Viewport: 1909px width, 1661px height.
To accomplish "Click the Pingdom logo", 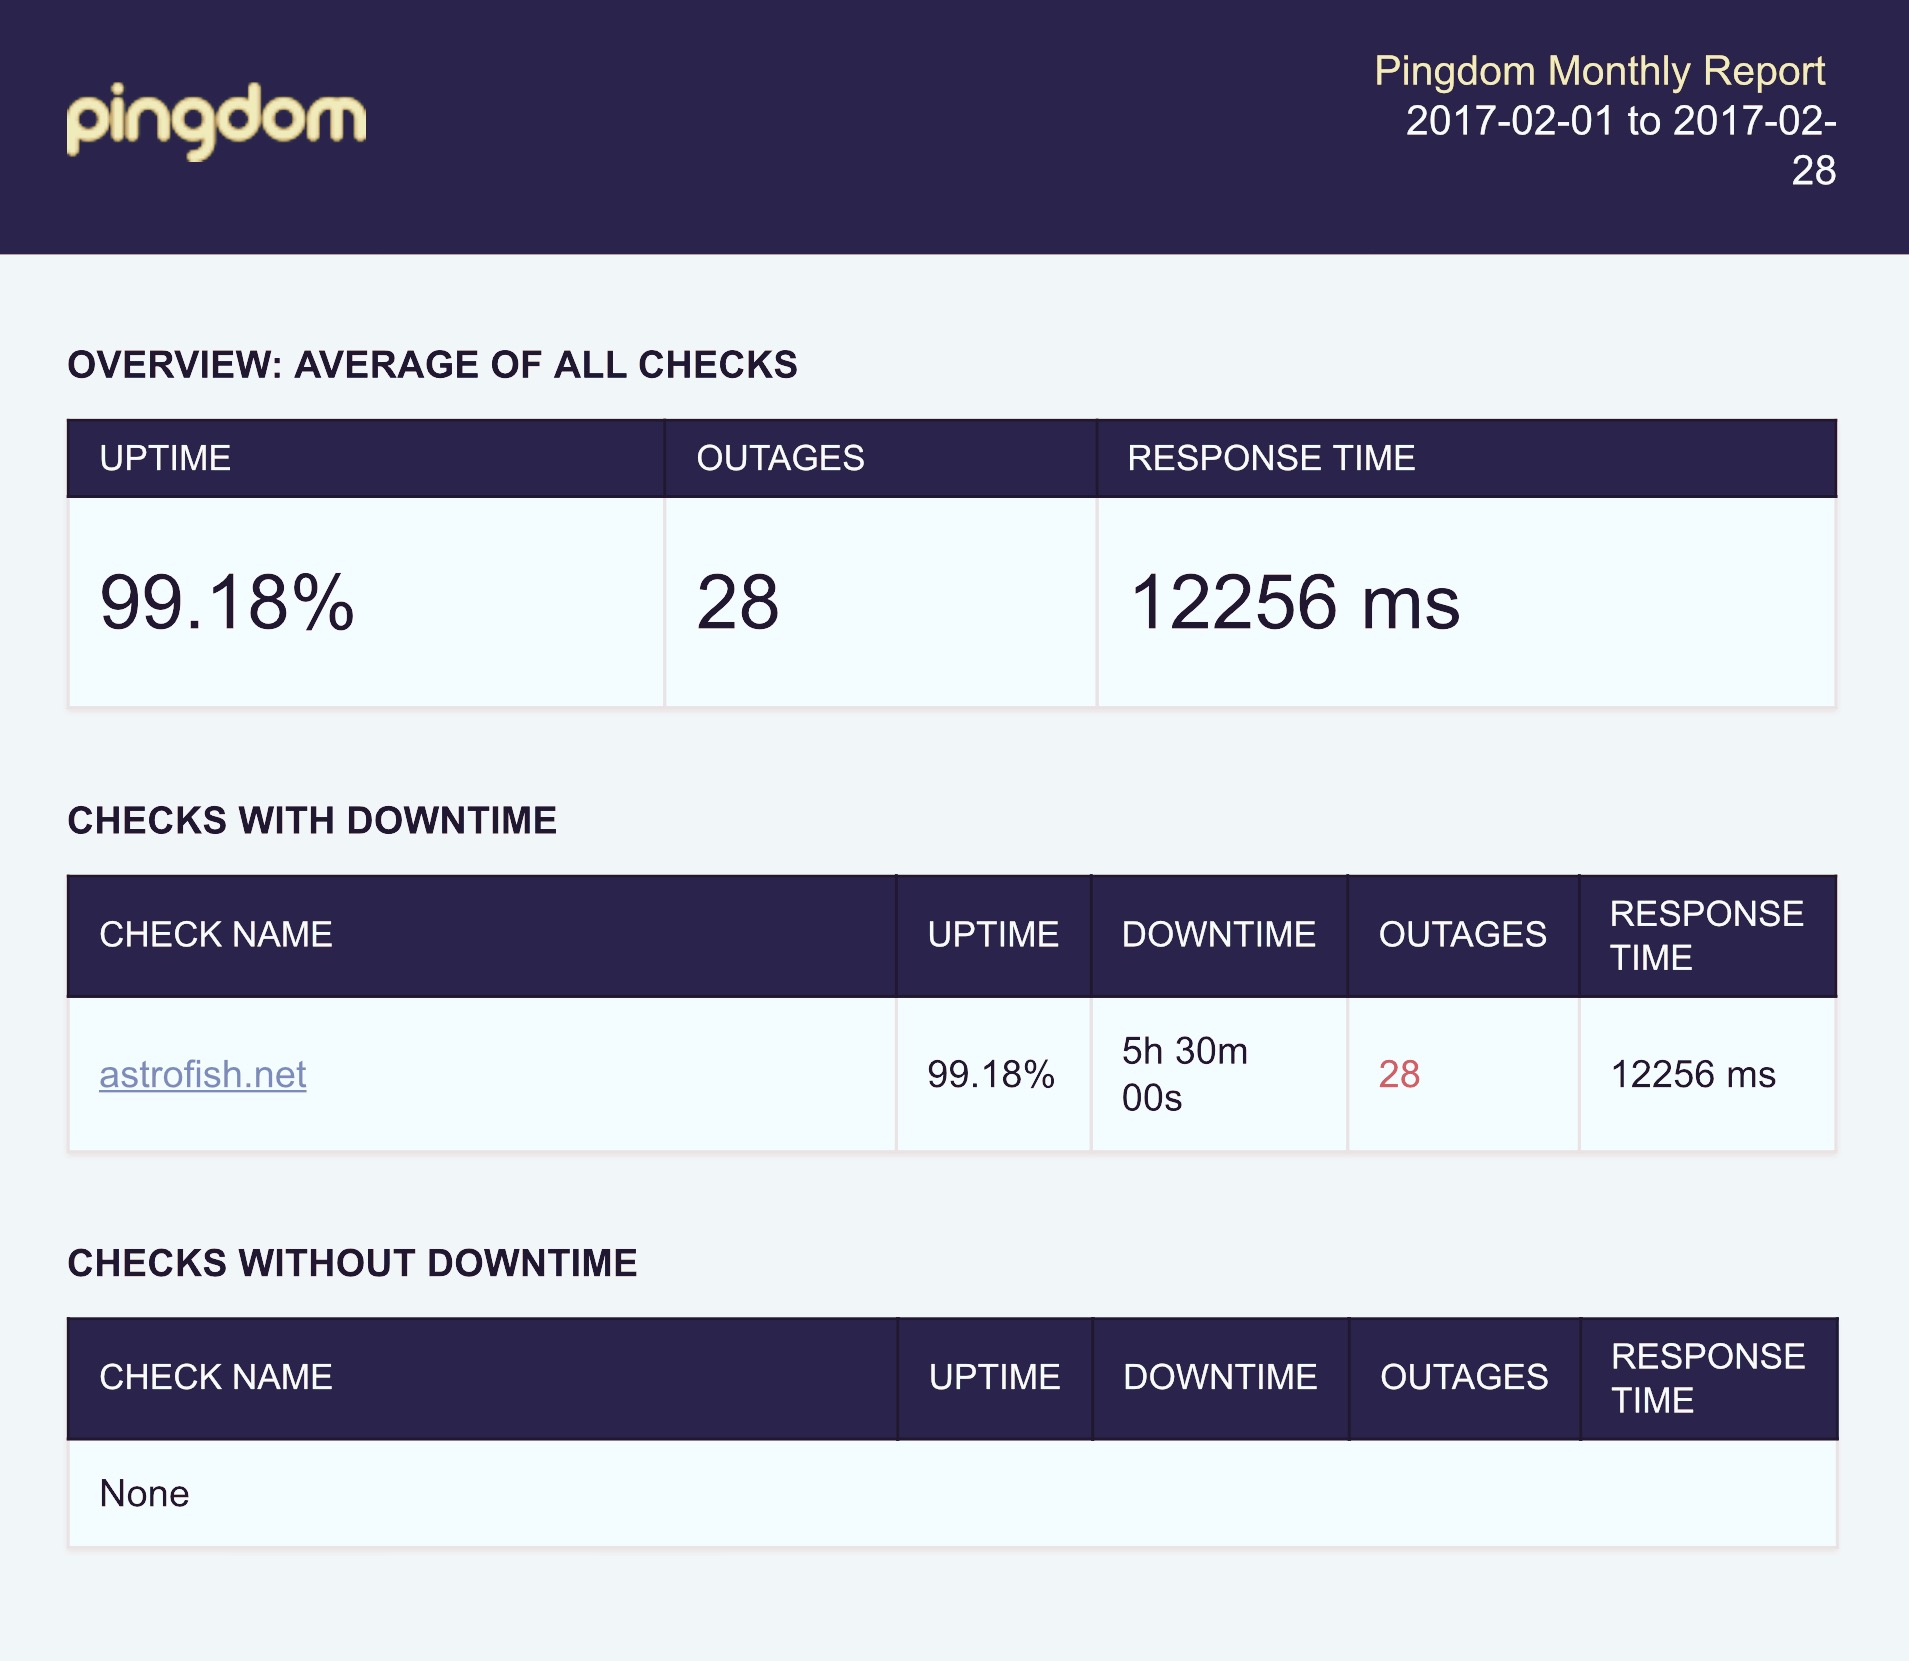I will (216, 121).
